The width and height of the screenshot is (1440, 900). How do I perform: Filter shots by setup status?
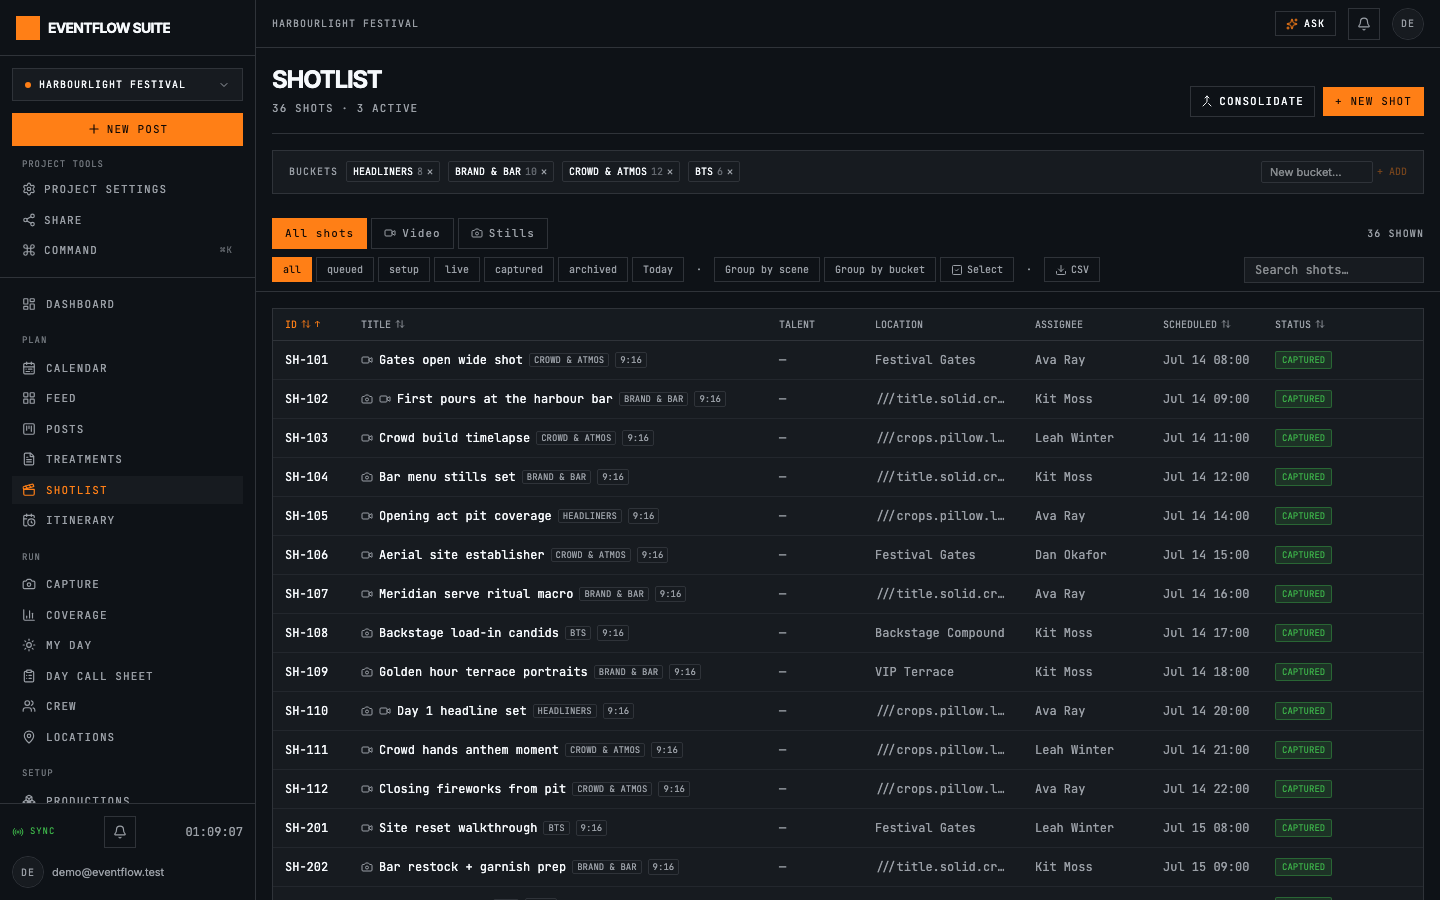404,270
